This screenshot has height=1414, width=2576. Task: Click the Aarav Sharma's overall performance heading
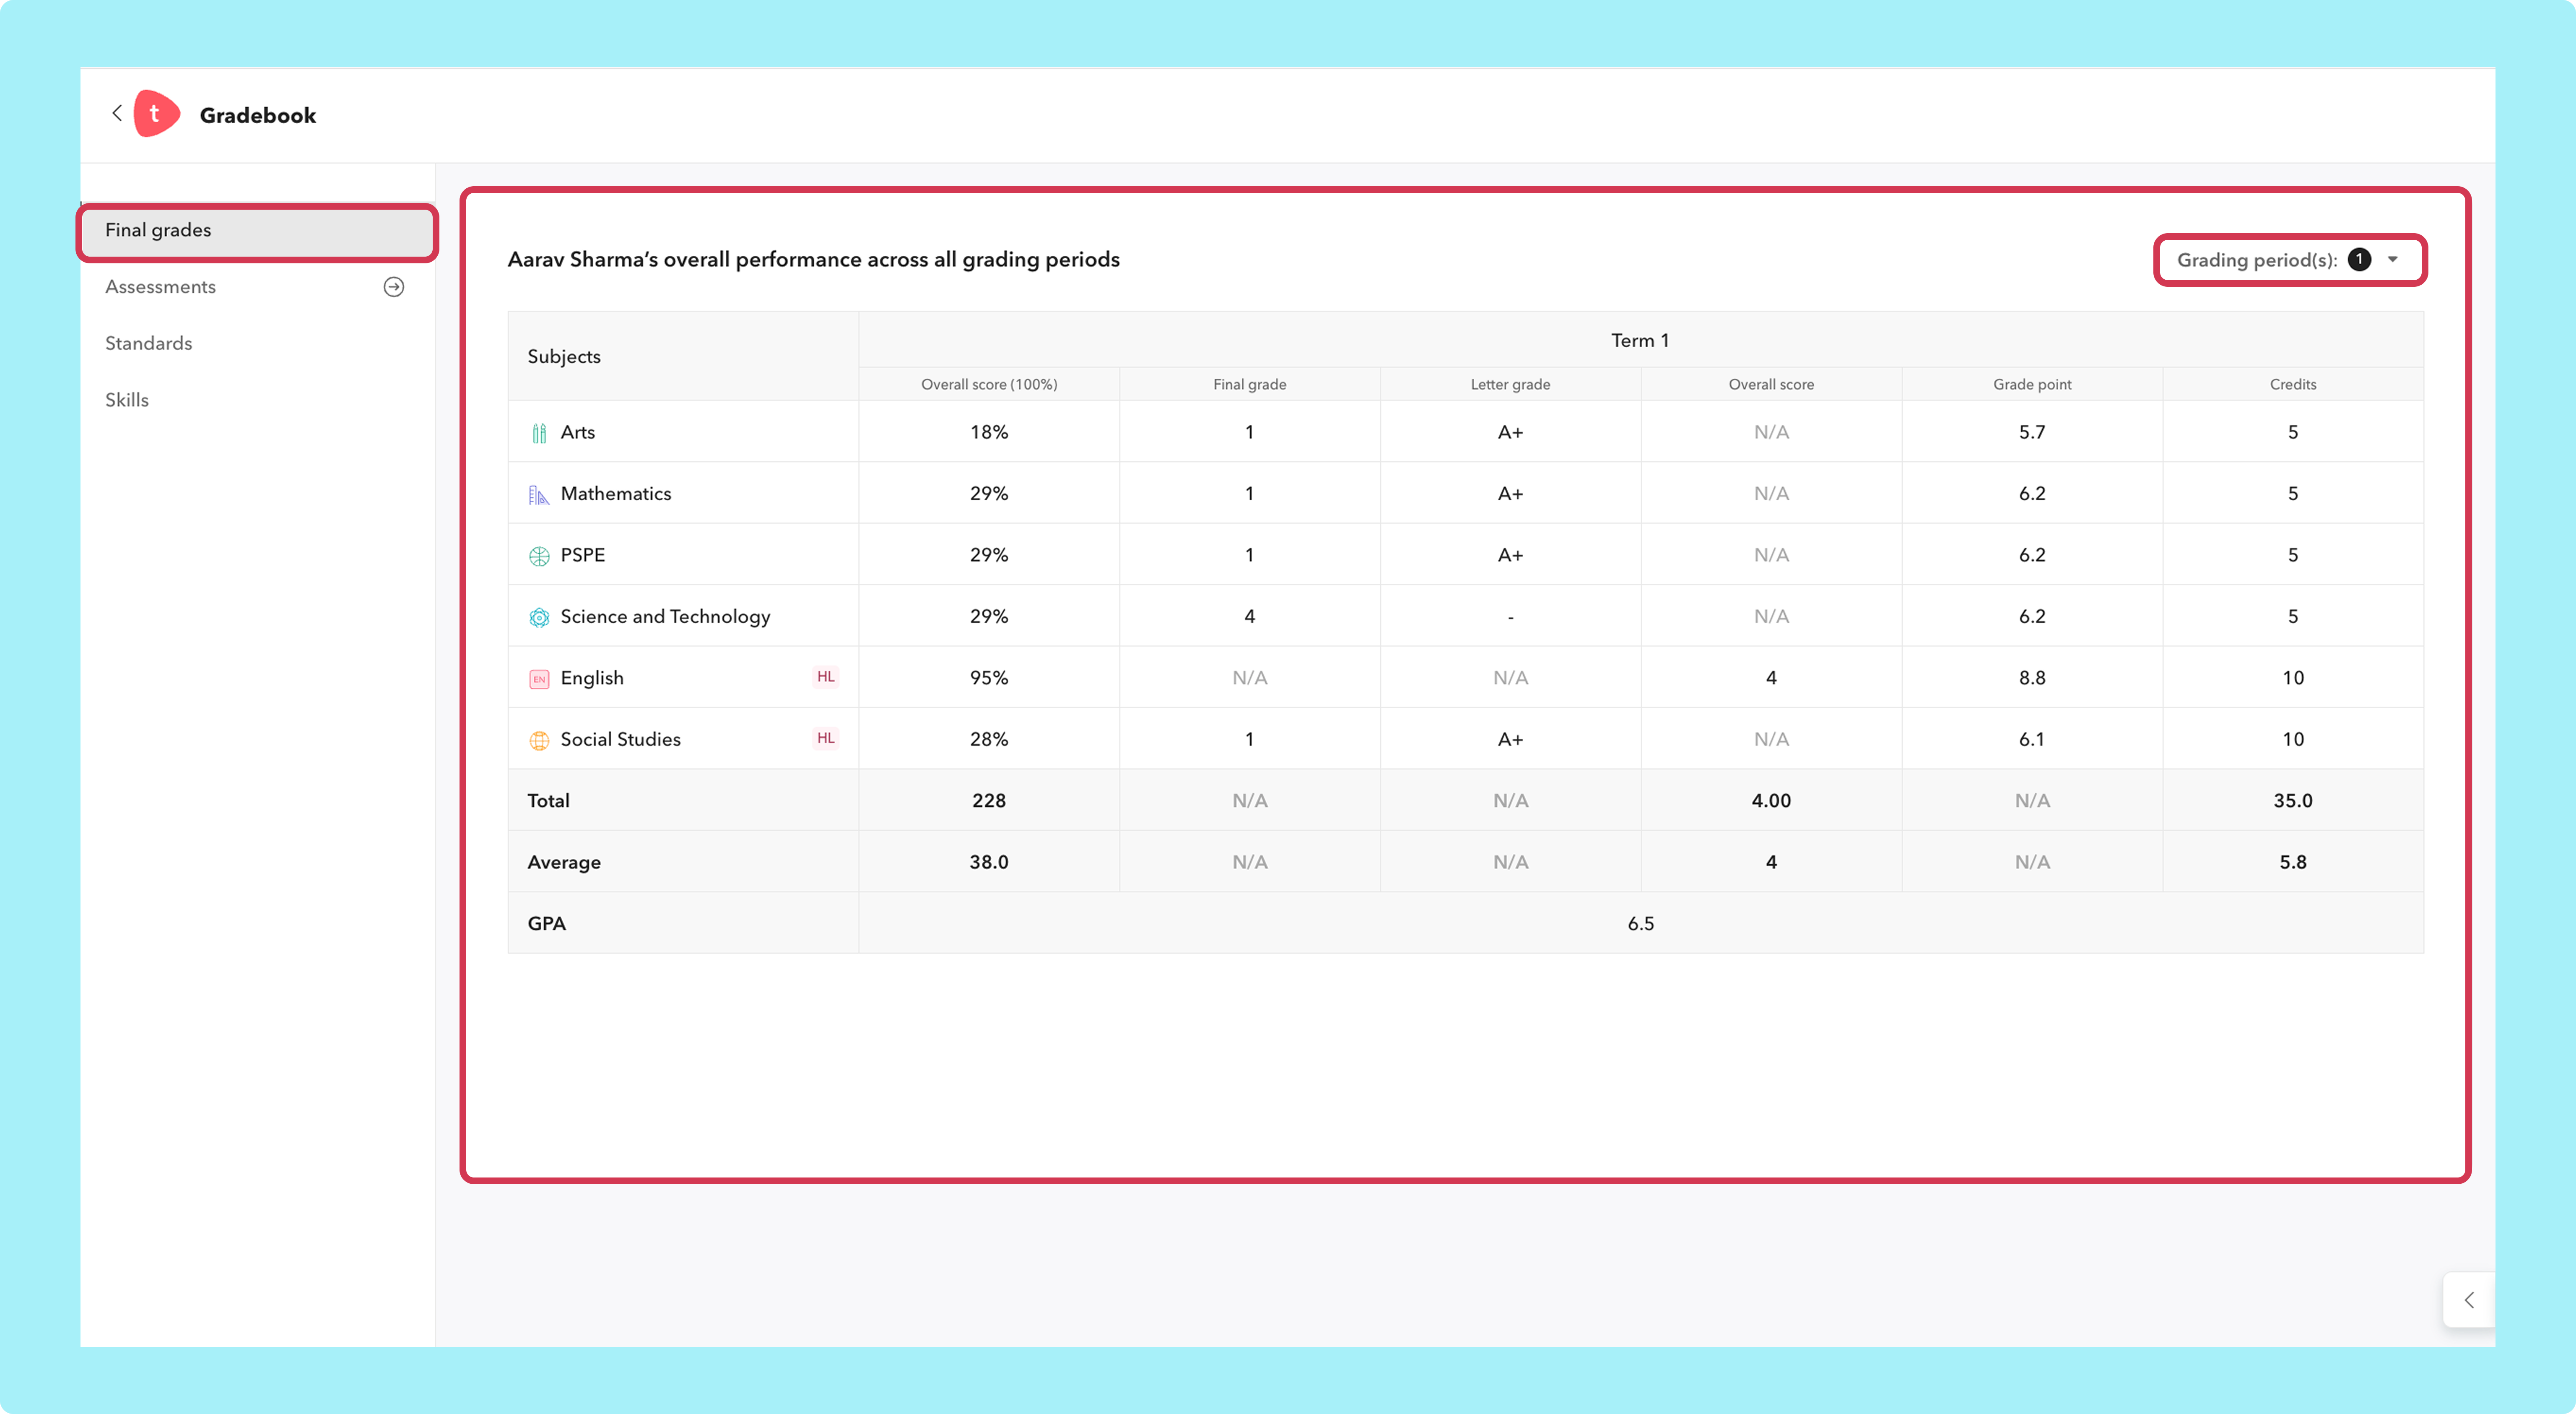(x=813, y=260)
